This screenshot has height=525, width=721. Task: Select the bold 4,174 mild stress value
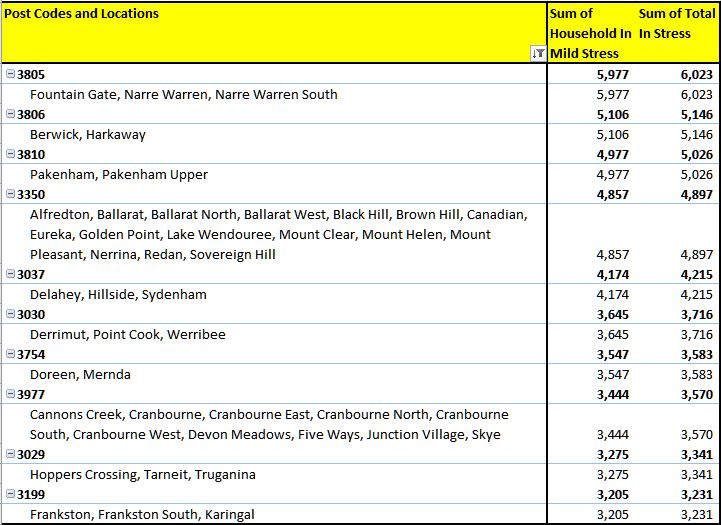[612, 274]
